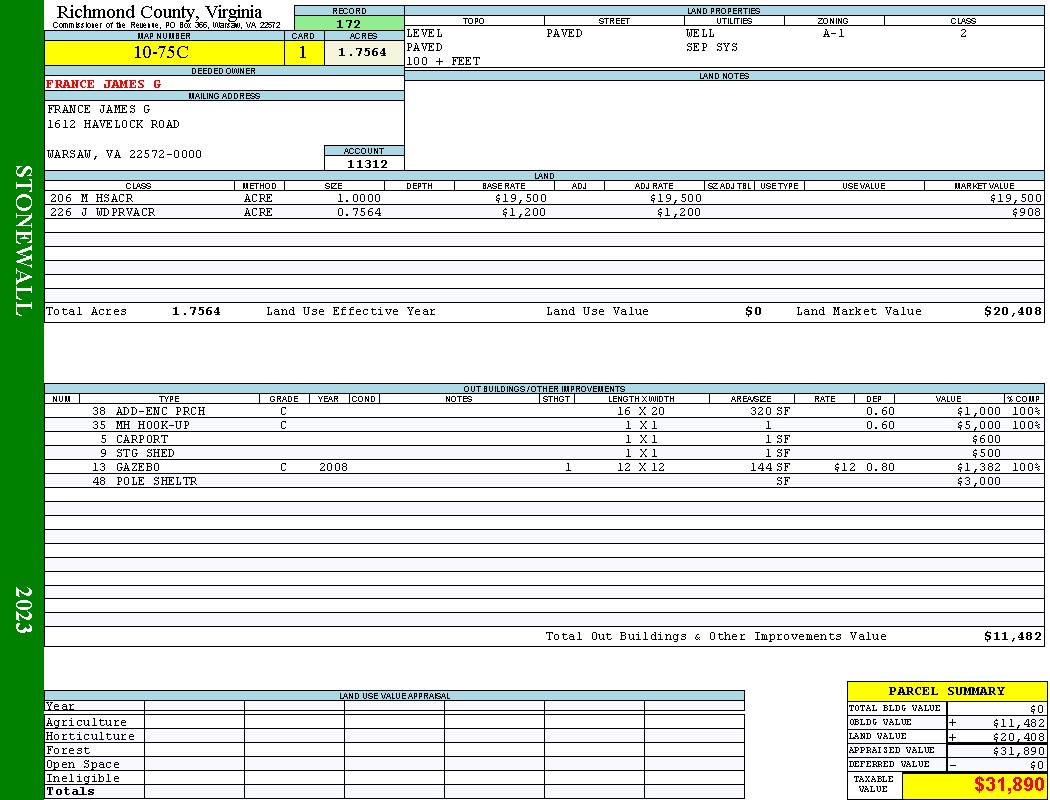Select the OBLDG VALUE $11,482 in summary
Screen dimensions: 1050x800
pos(1018,723)
